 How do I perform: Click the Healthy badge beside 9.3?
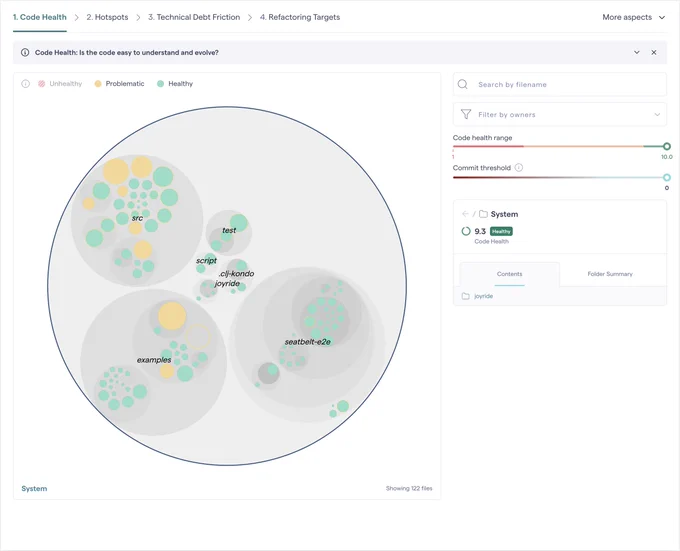(x=501, y=231)
